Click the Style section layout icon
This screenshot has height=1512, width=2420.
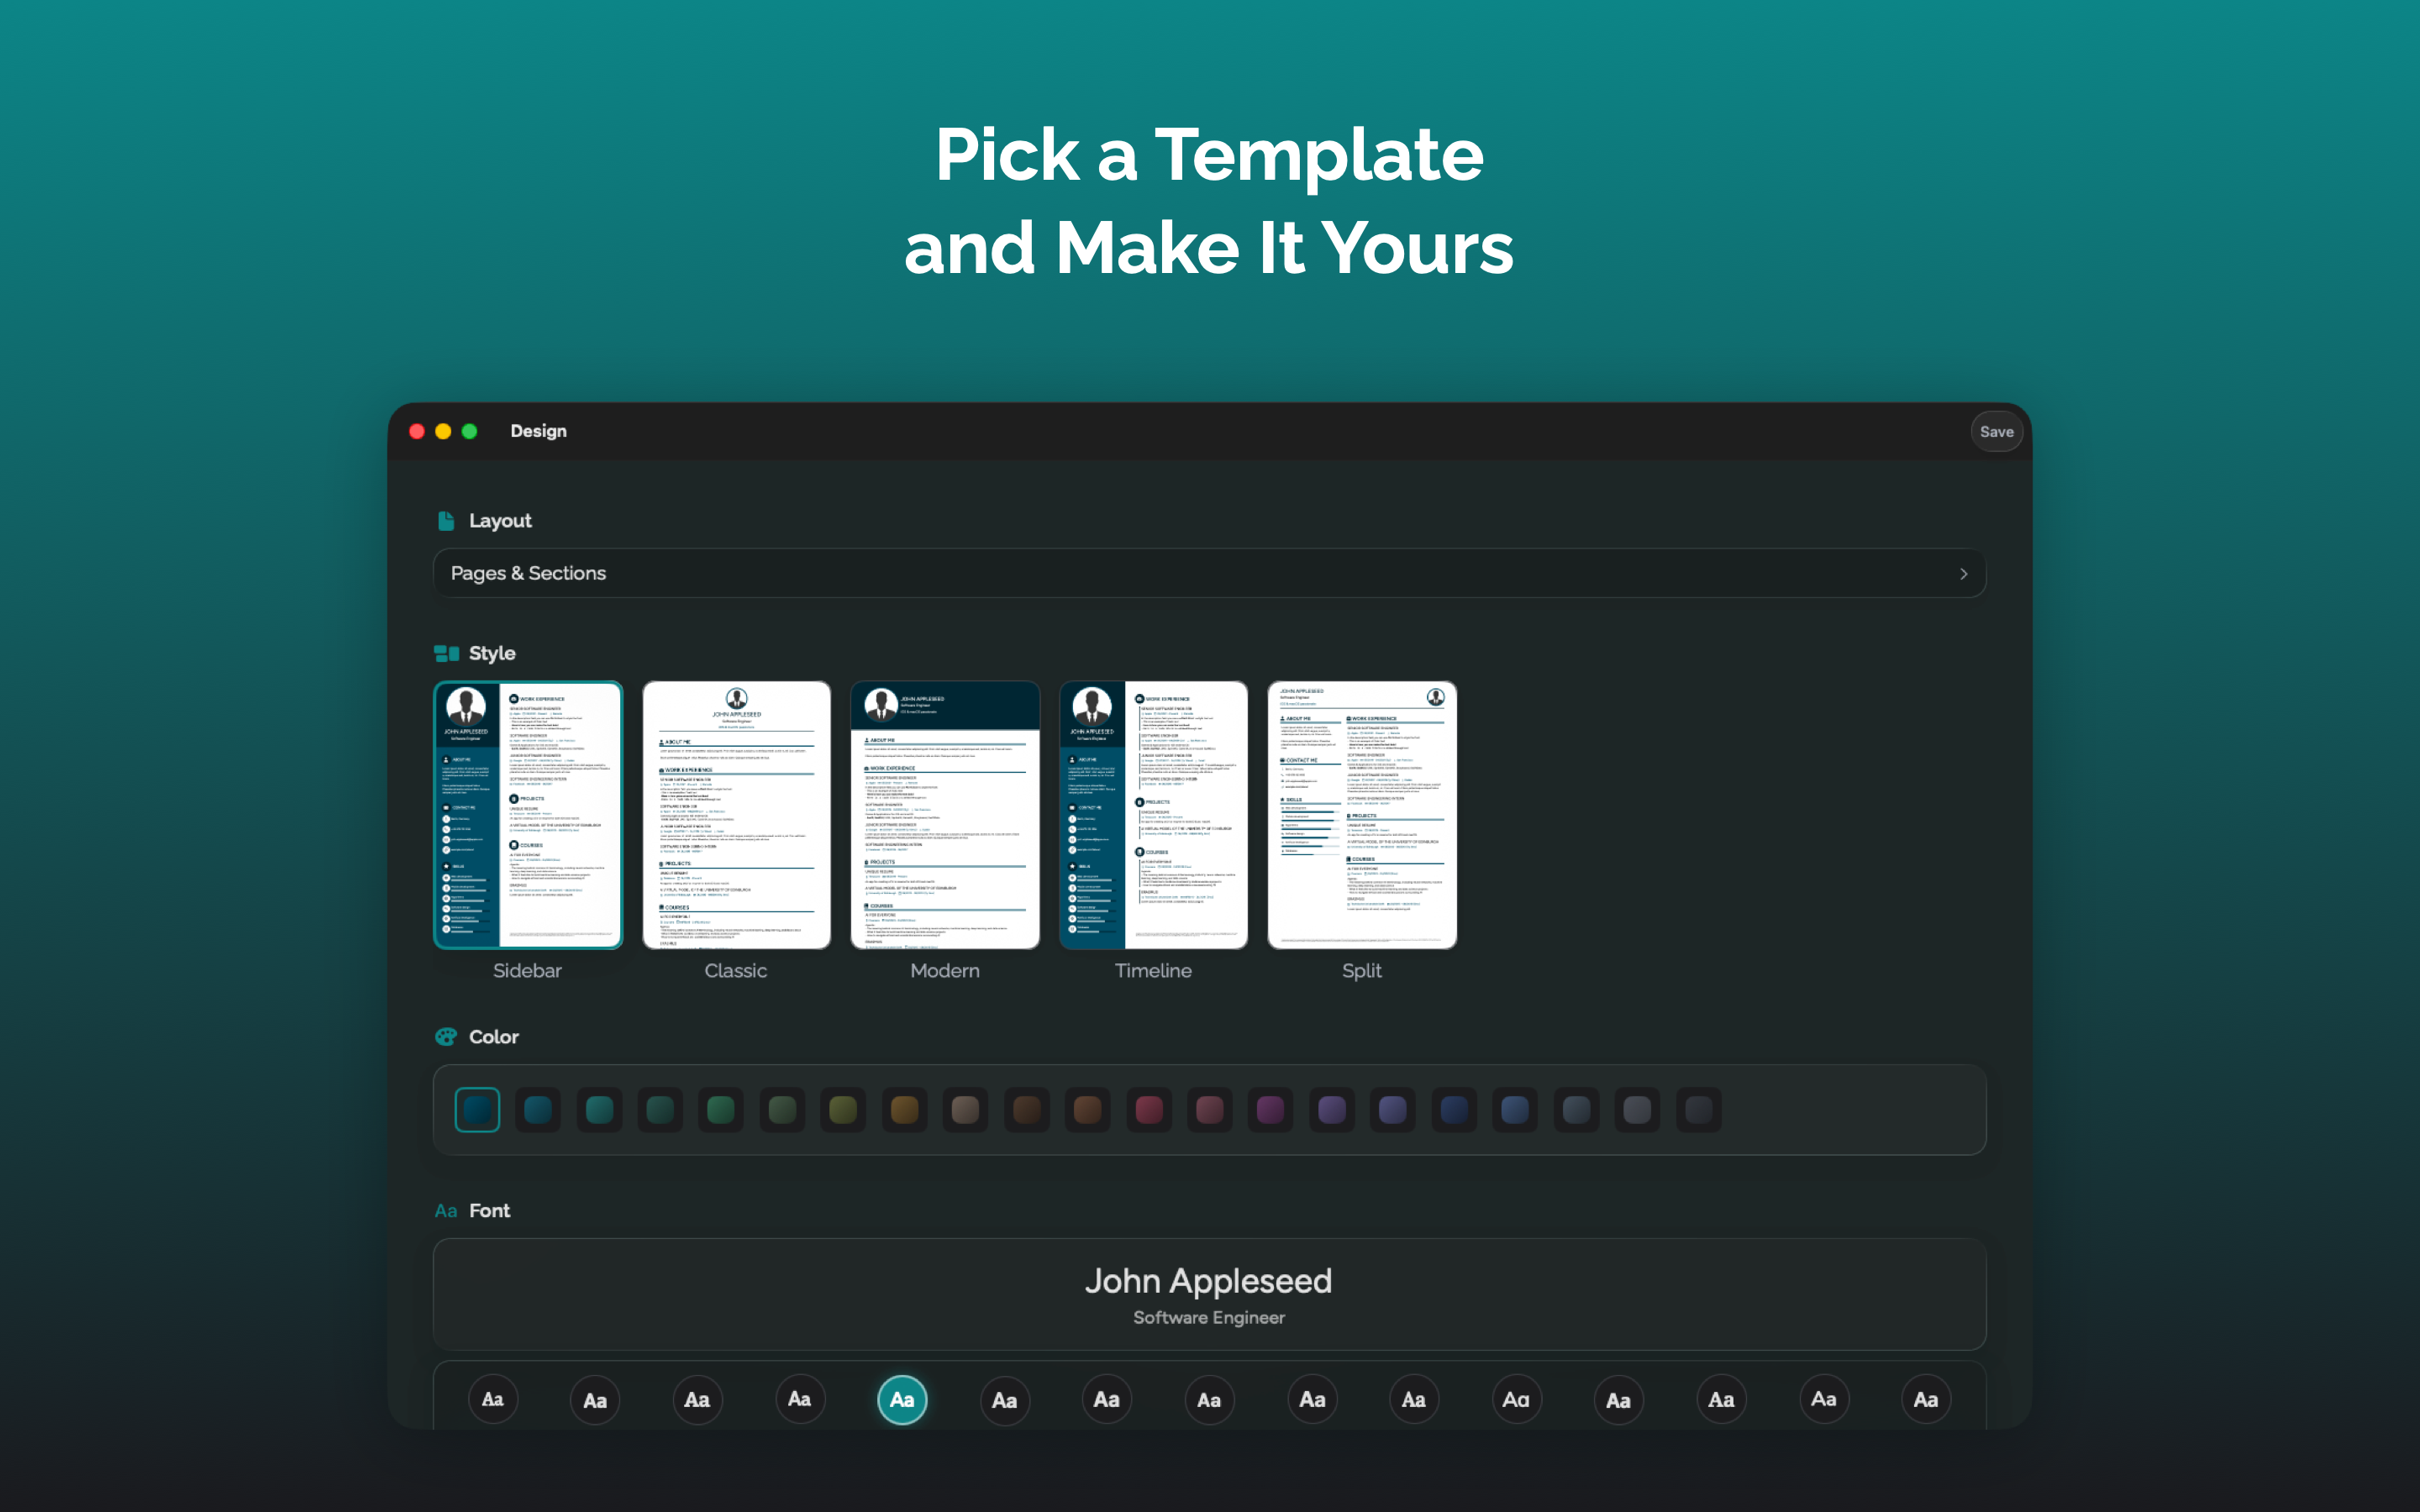(446, 653)
